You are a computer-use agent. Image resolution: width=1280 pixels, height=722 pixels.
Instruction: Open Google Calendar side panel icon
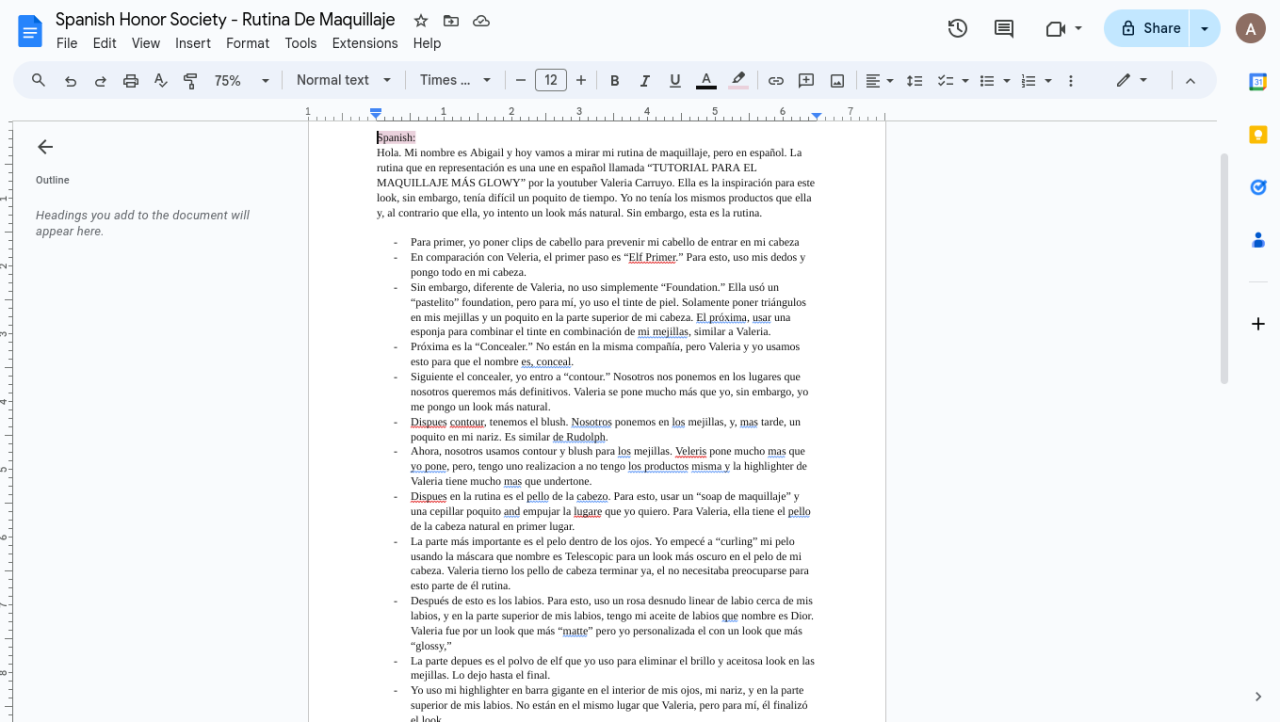pyautogui.click(x=1258, y=82)
